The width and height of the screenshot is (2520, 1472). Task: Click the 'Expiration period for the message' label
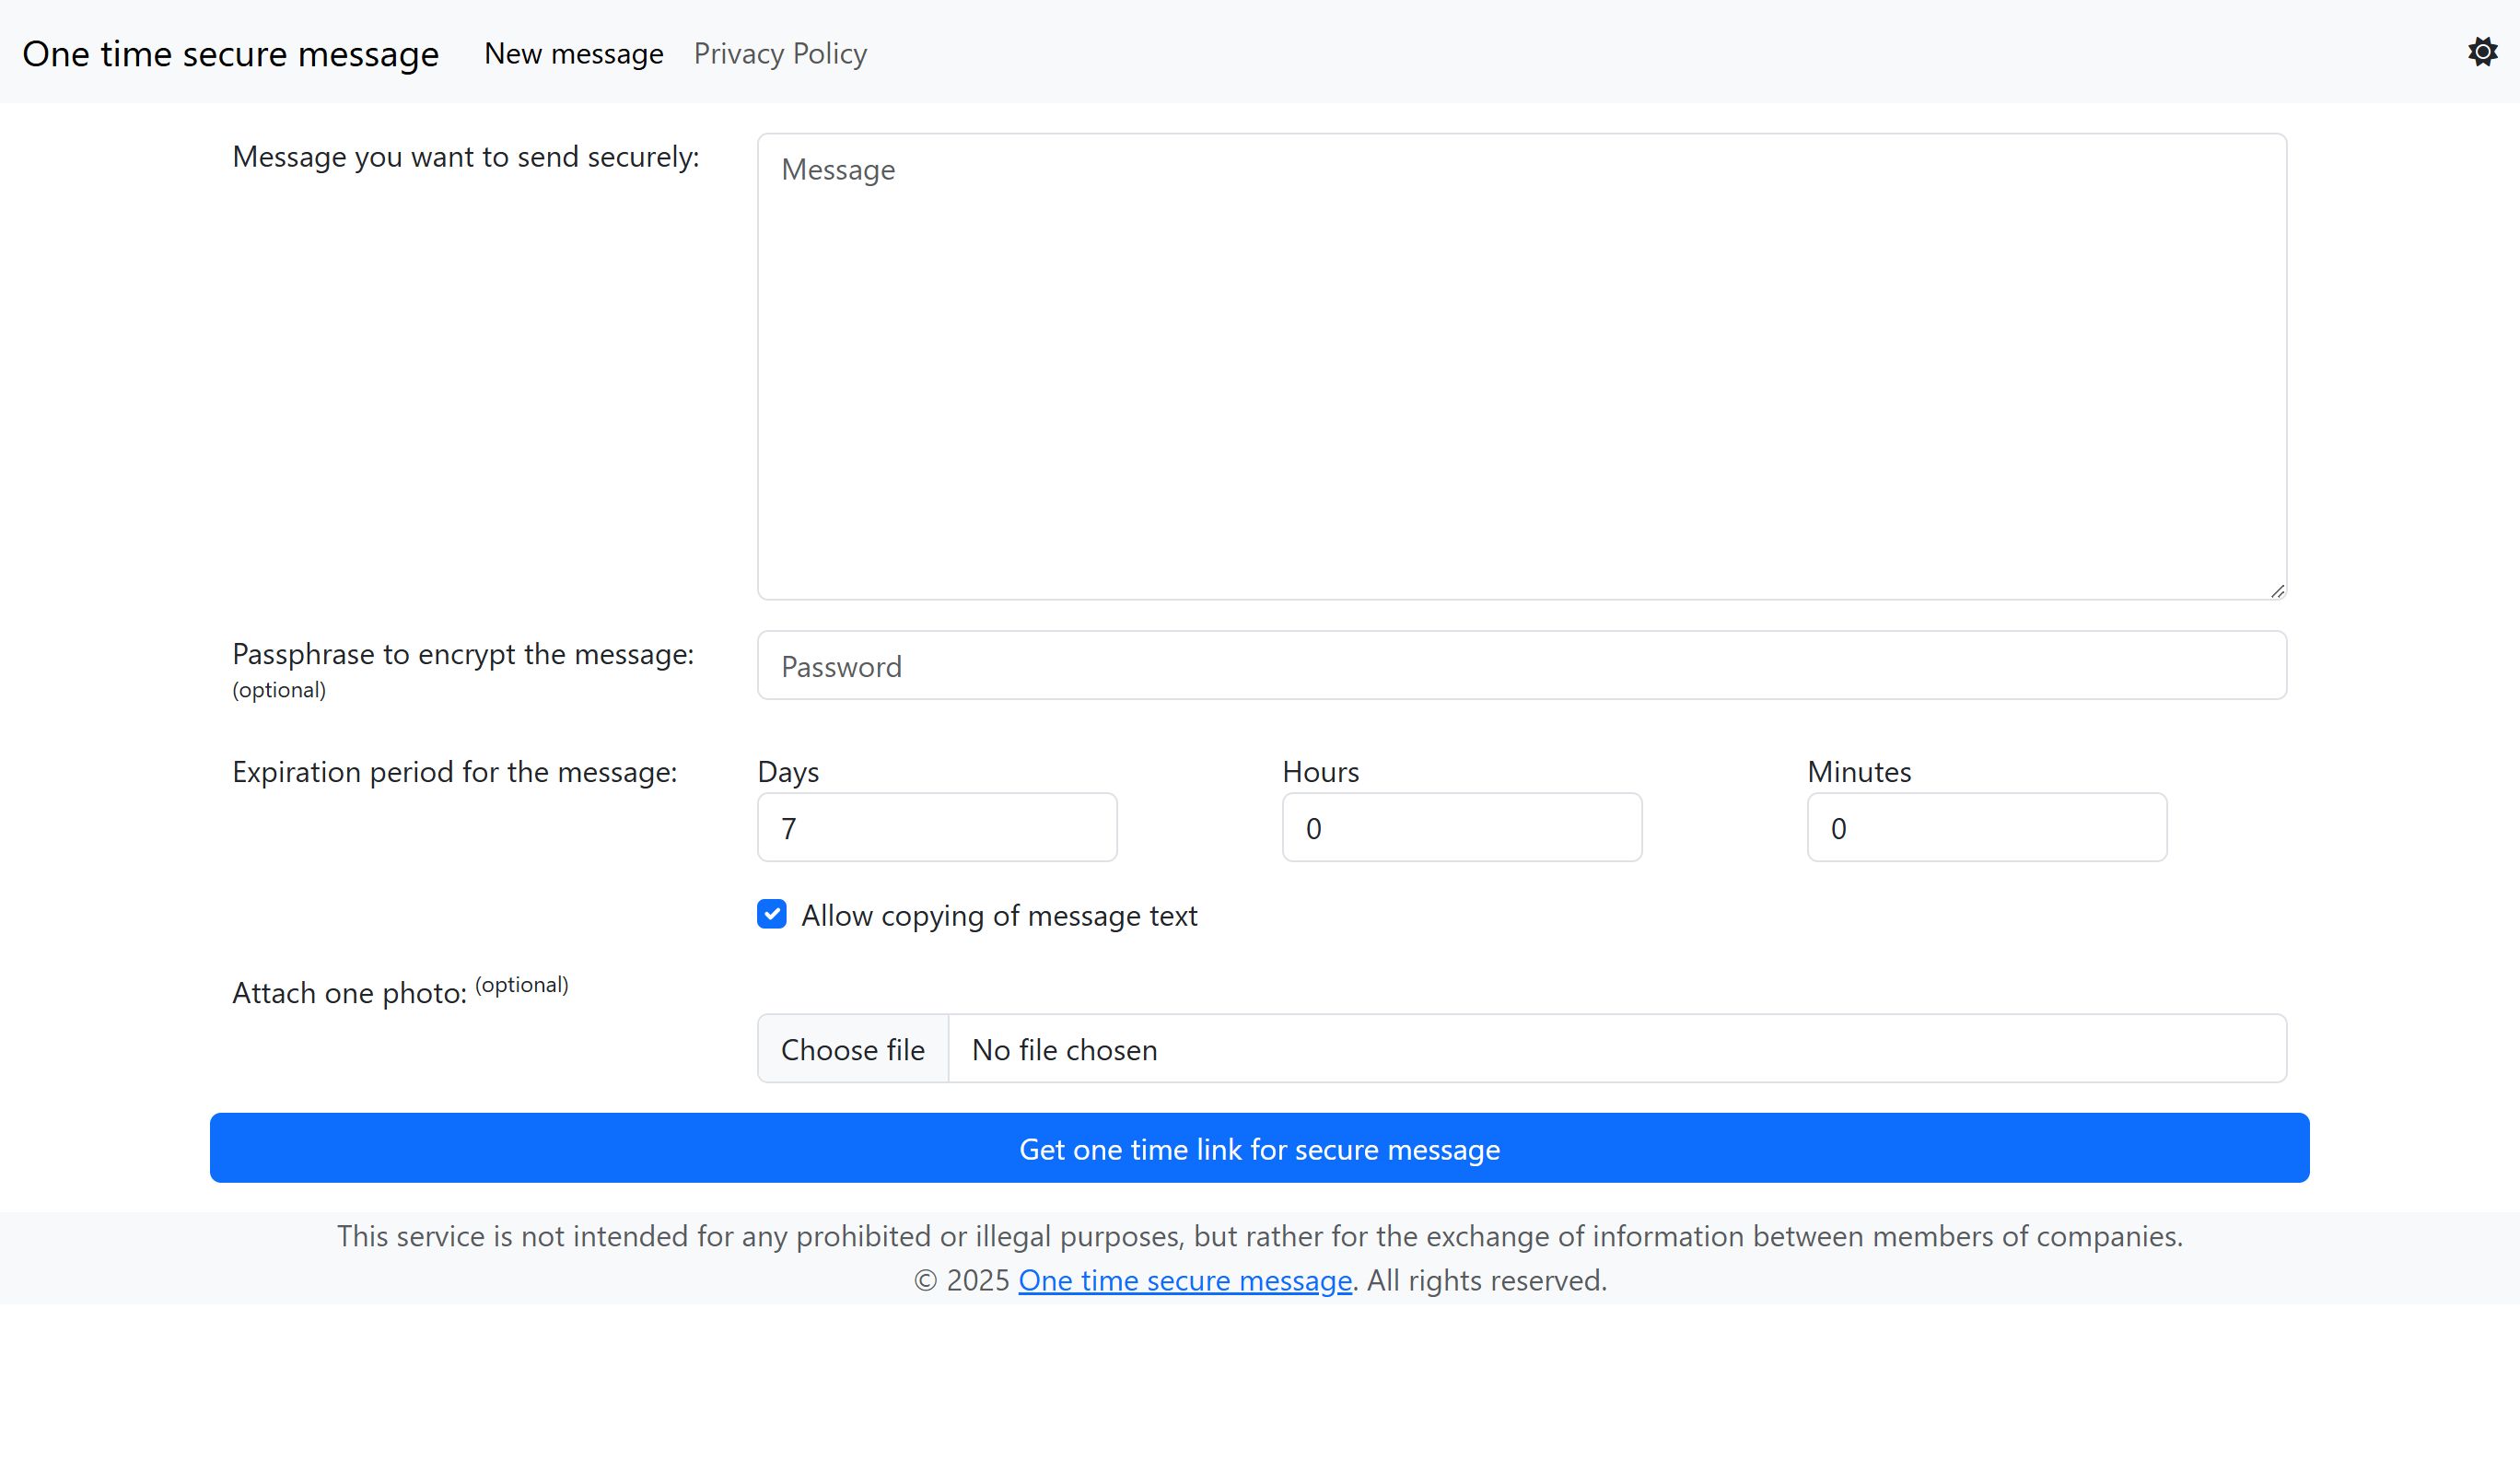tap(454, 772)
